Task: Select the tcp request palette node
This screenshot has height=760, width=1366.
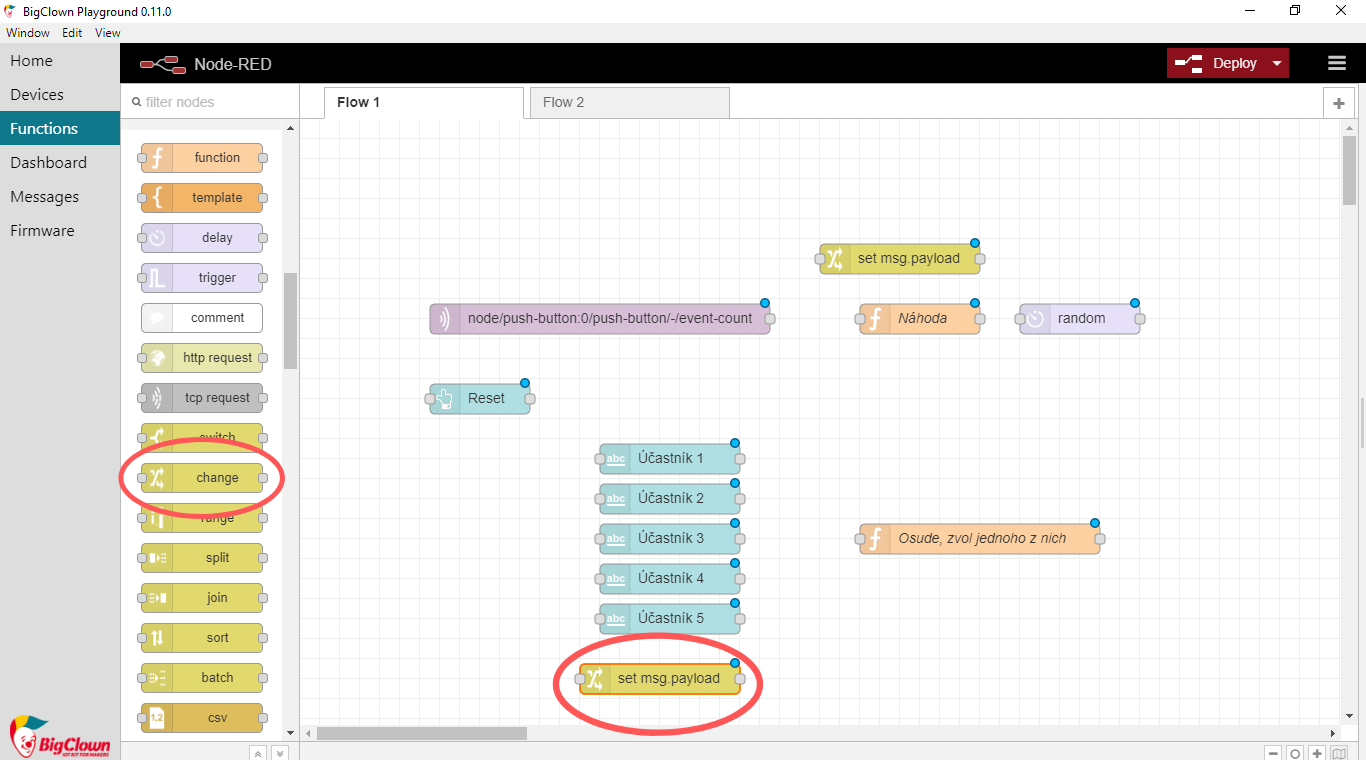Action: pyautogui.click(x=202, y=398)
